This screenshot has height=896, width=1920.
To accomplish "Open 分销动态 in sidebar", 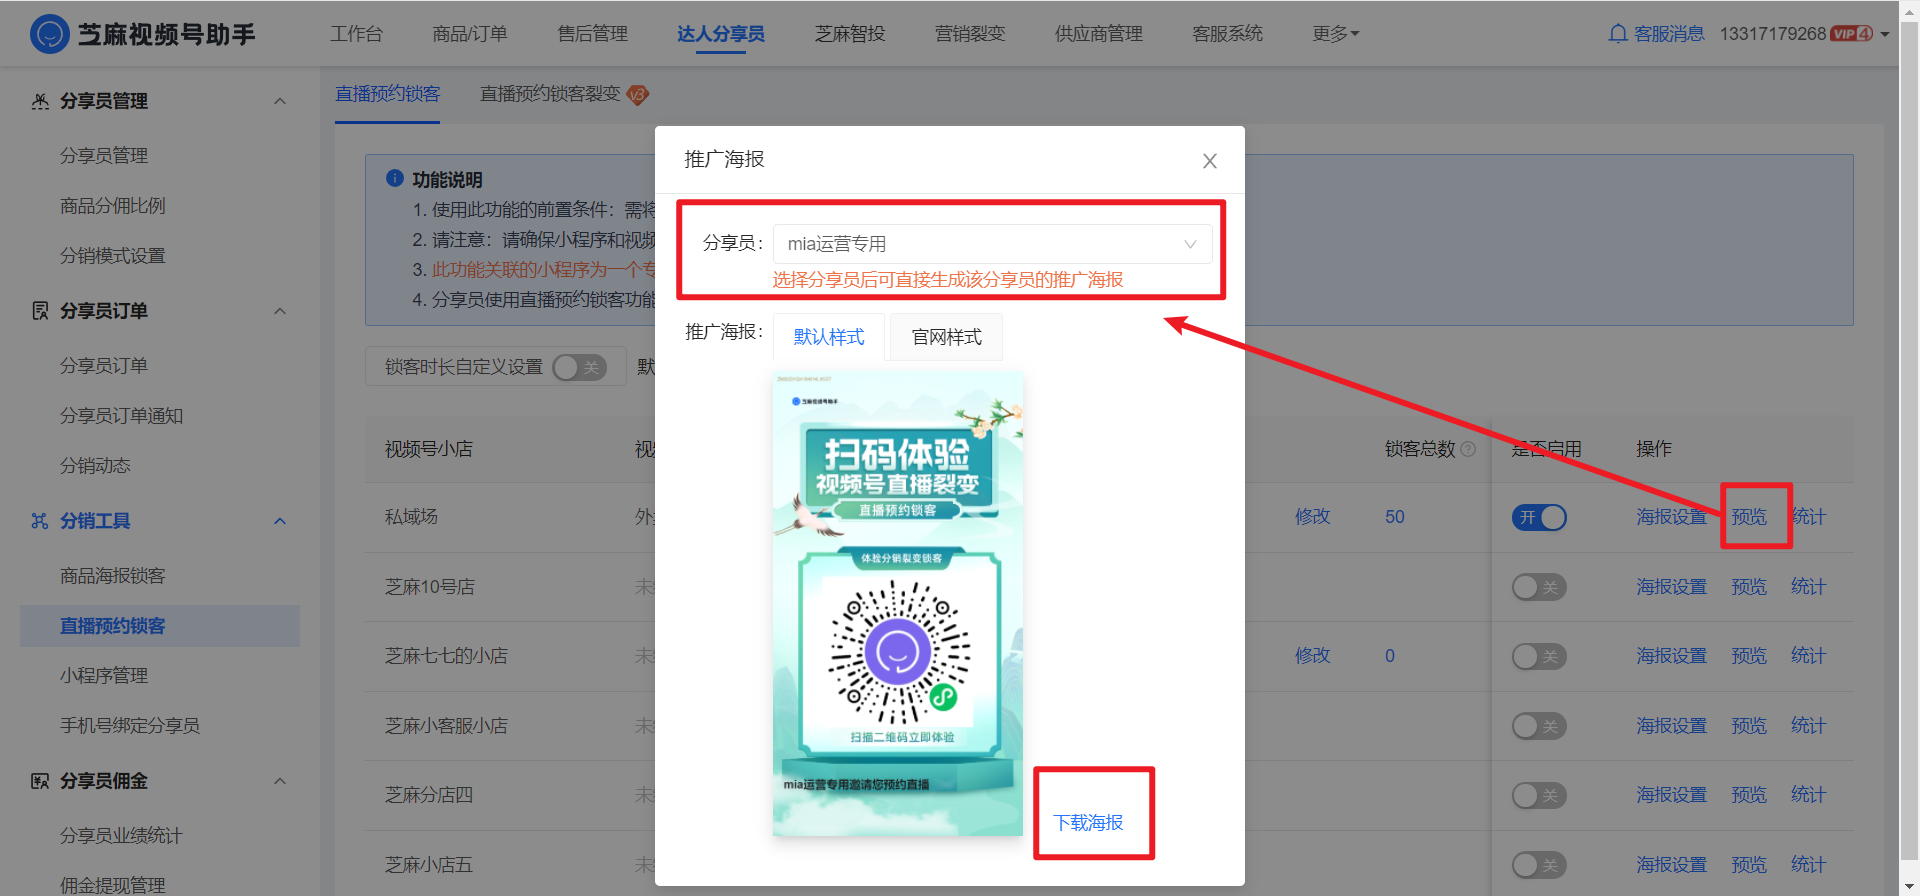I will [x=95, y=466].
